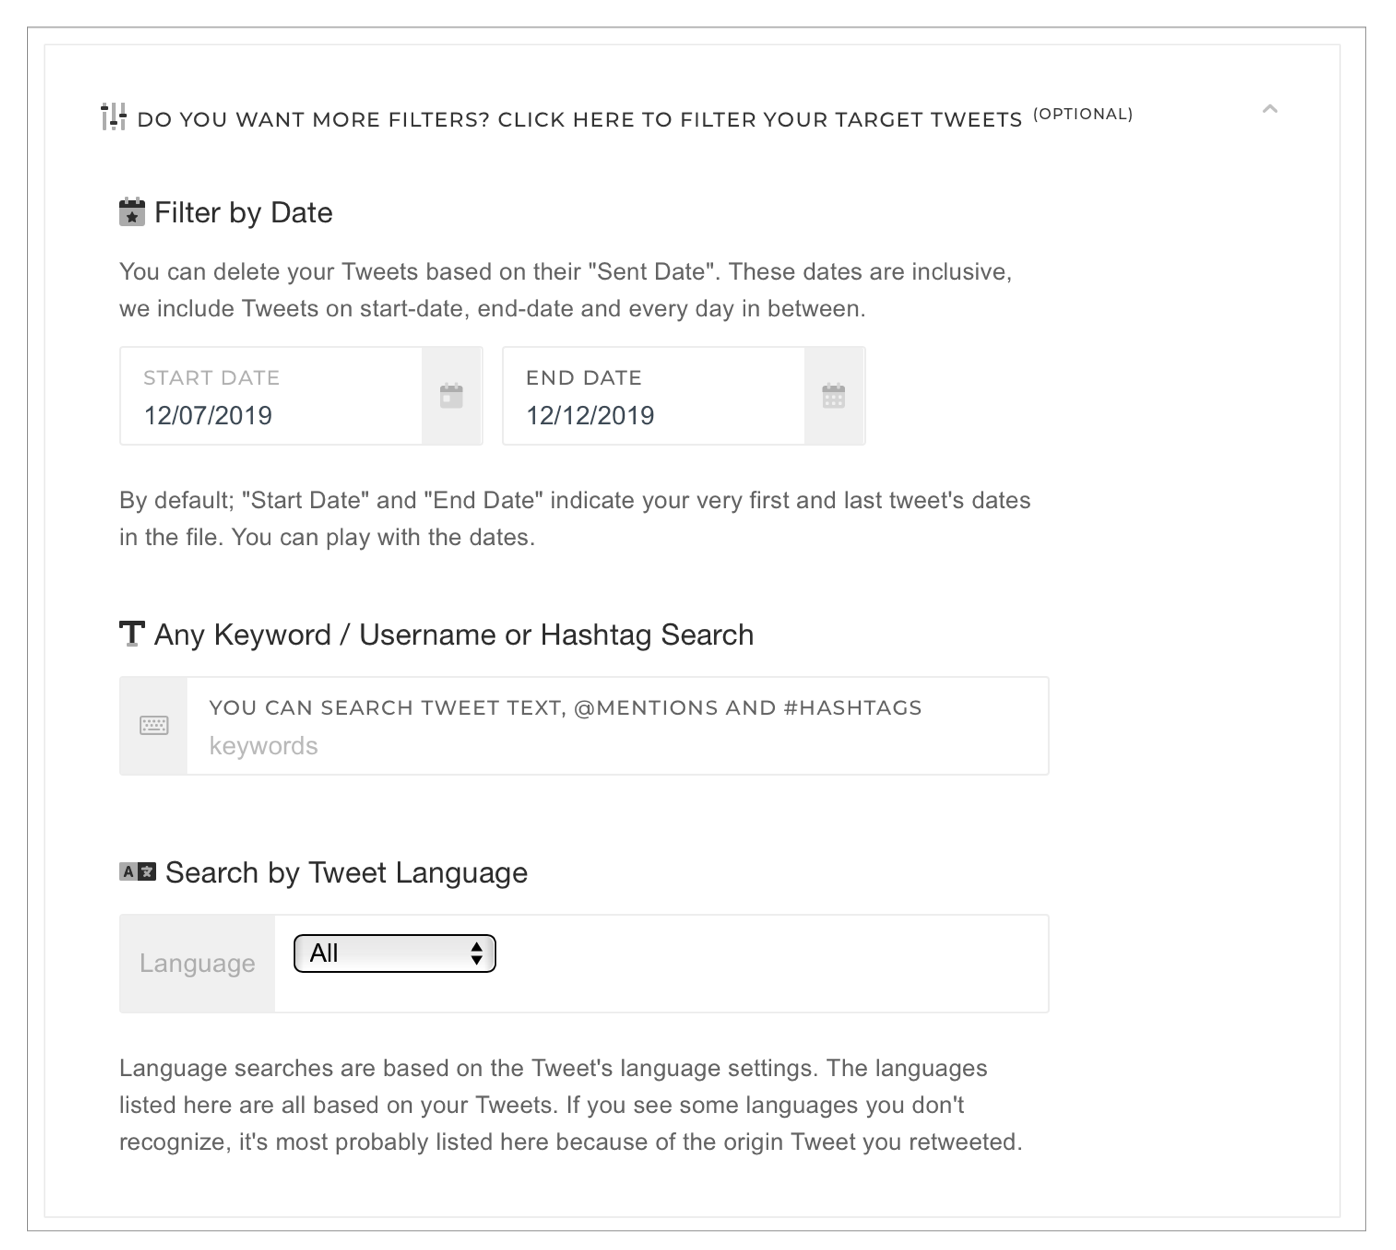Click the T text icon beside Keyword Search
Viewport: 1396px width, 1250px height.
[x=132, y=634]
